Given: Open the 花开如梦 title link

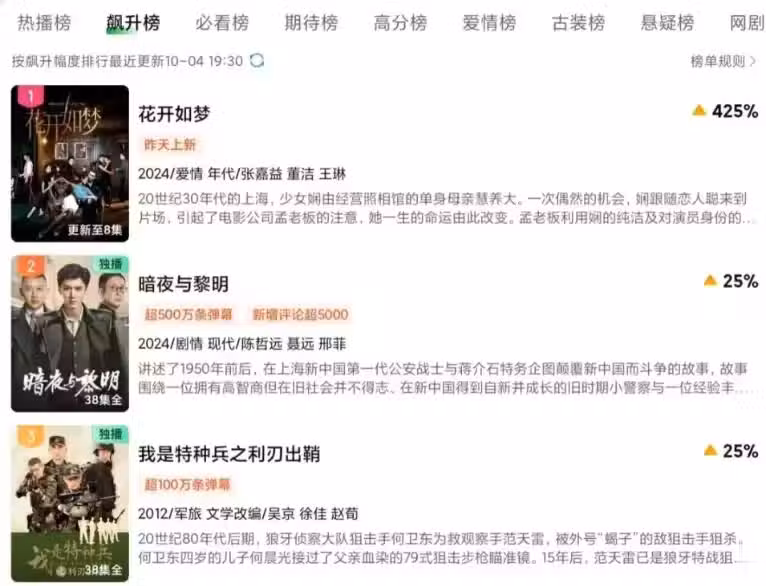Looking at the screenshot, I should [x=174, y=114].
